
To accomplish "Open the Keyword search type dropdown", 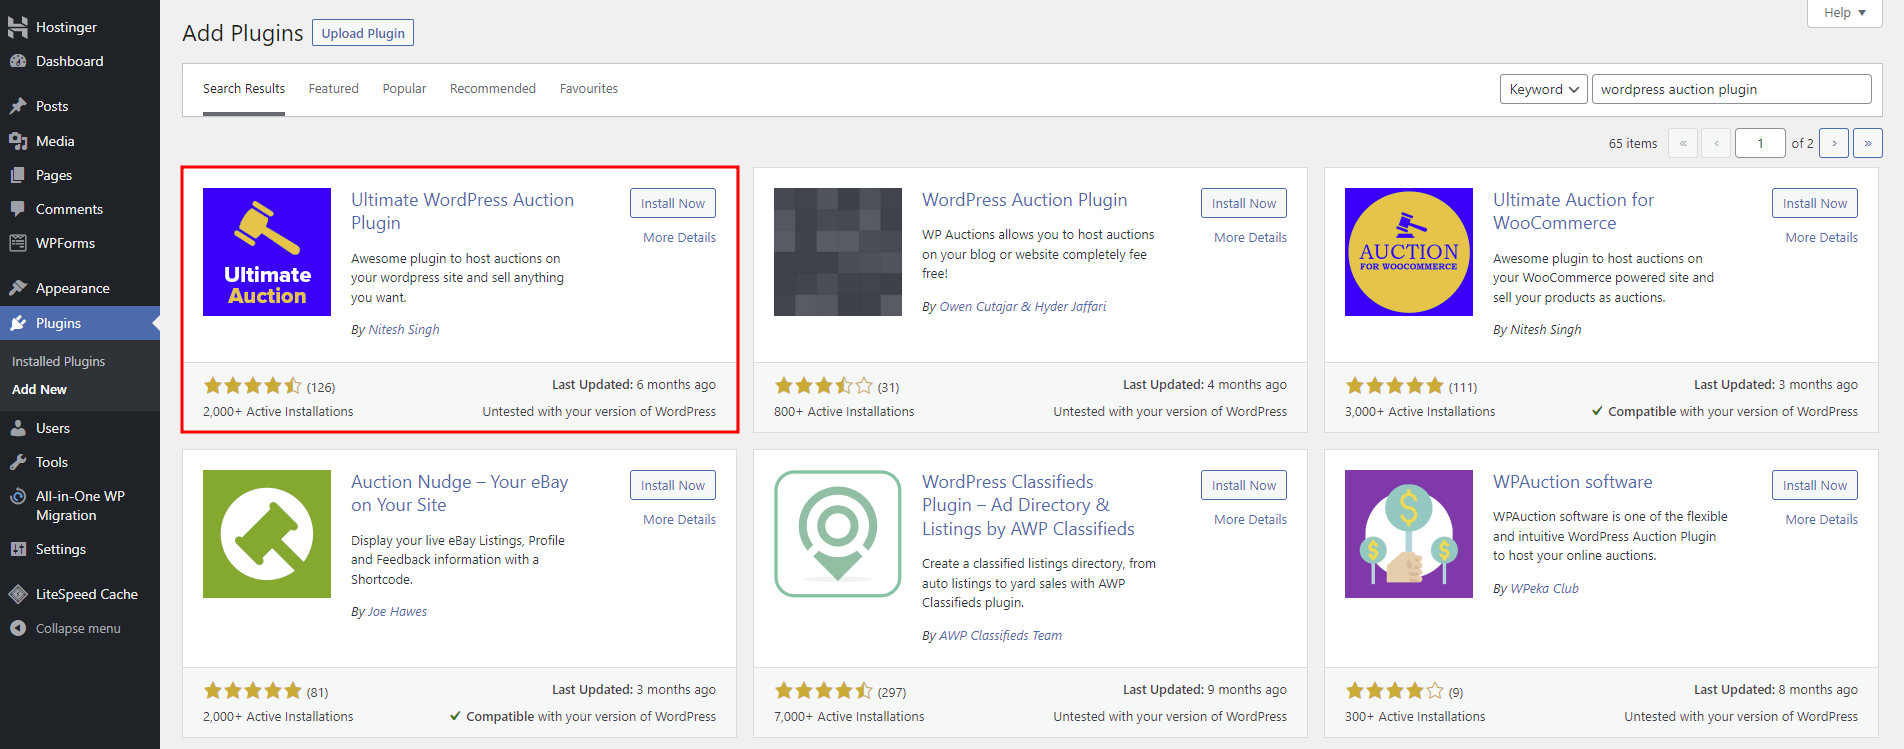I will pyautogui.click(x=1543, y=89).
